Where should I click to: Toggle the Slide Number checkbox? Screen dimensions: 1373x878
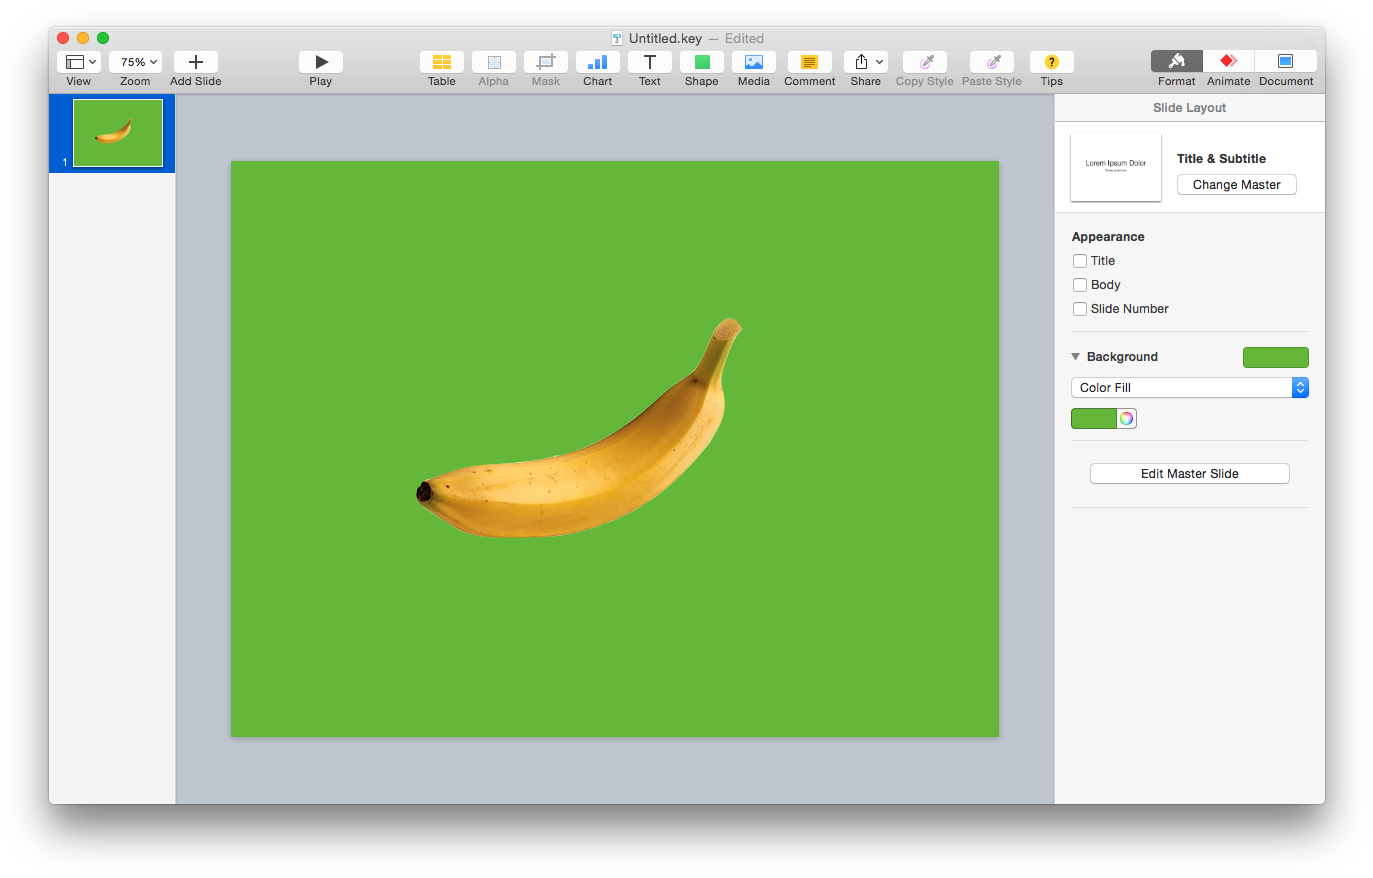[1080, 309]
